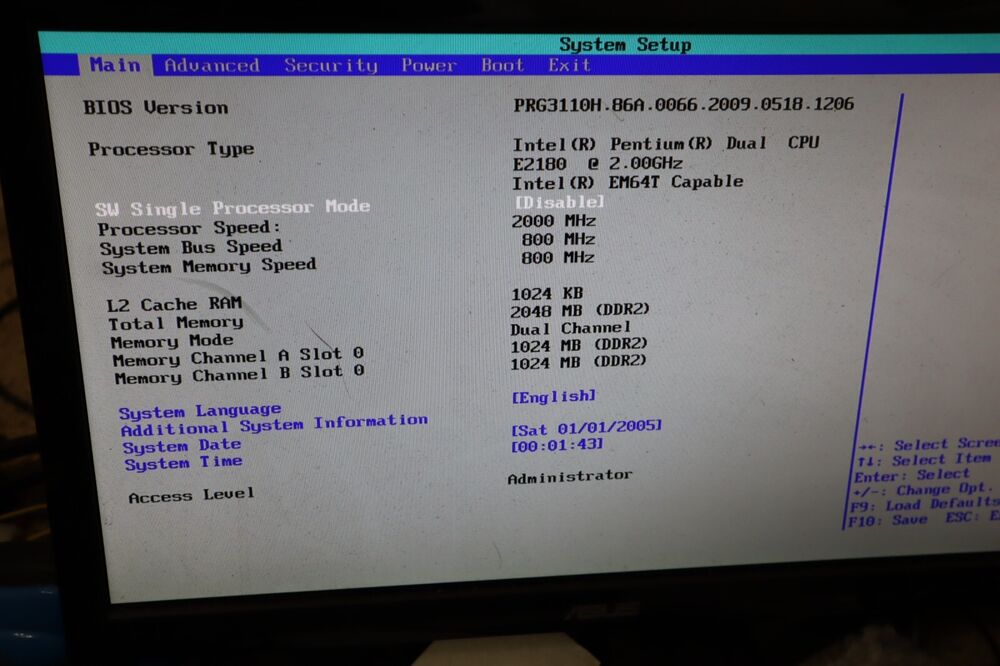Change the [Disable] value setting
This screenshot has width=1000, height=666.
tap(559, 202)
